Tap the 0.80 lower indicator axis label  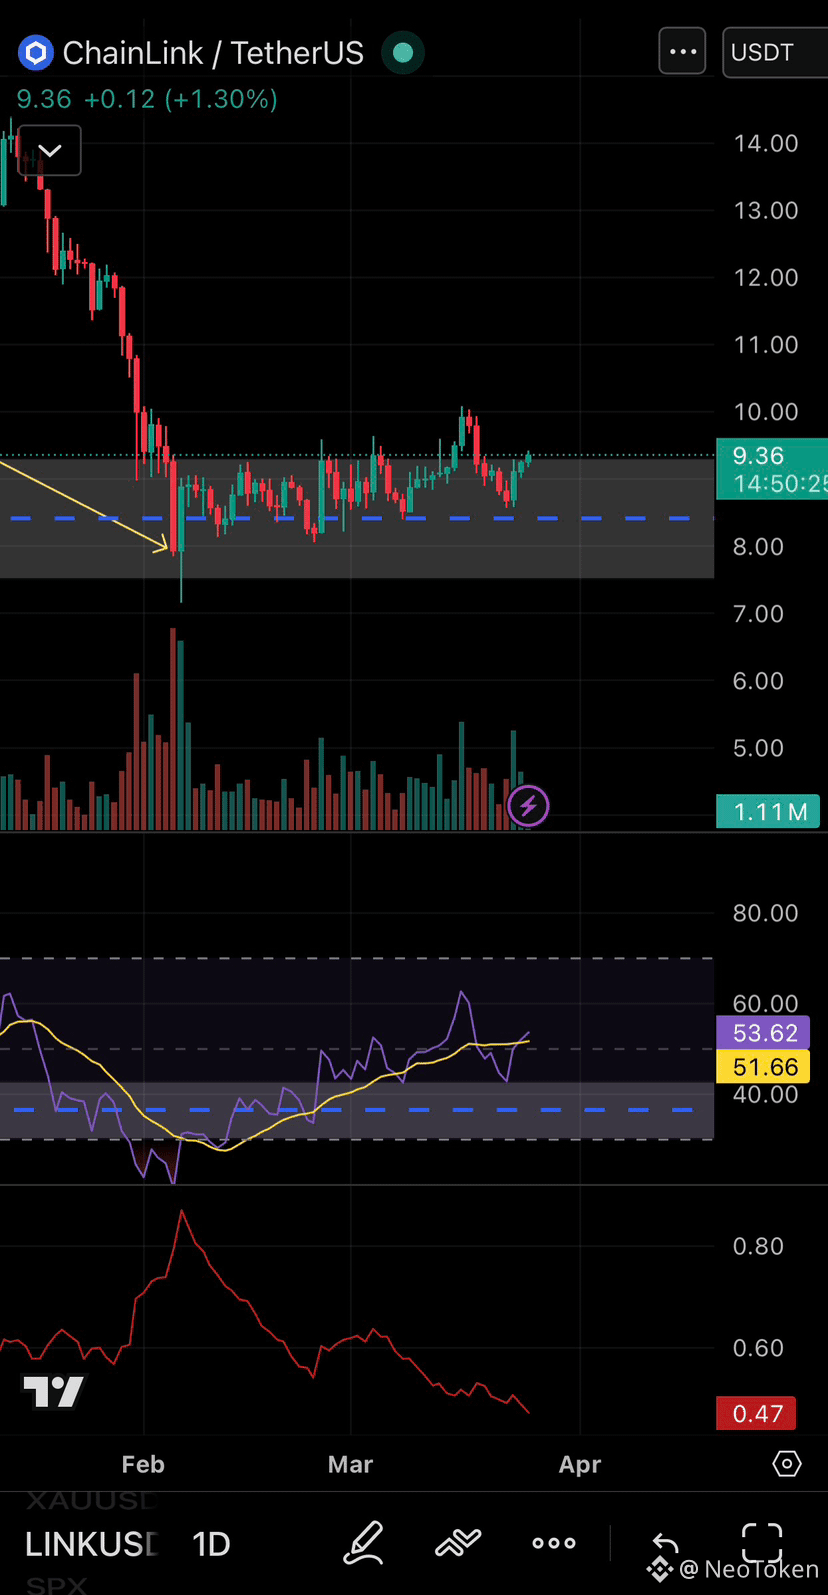pyautogui.click(x=759, y=1246)
